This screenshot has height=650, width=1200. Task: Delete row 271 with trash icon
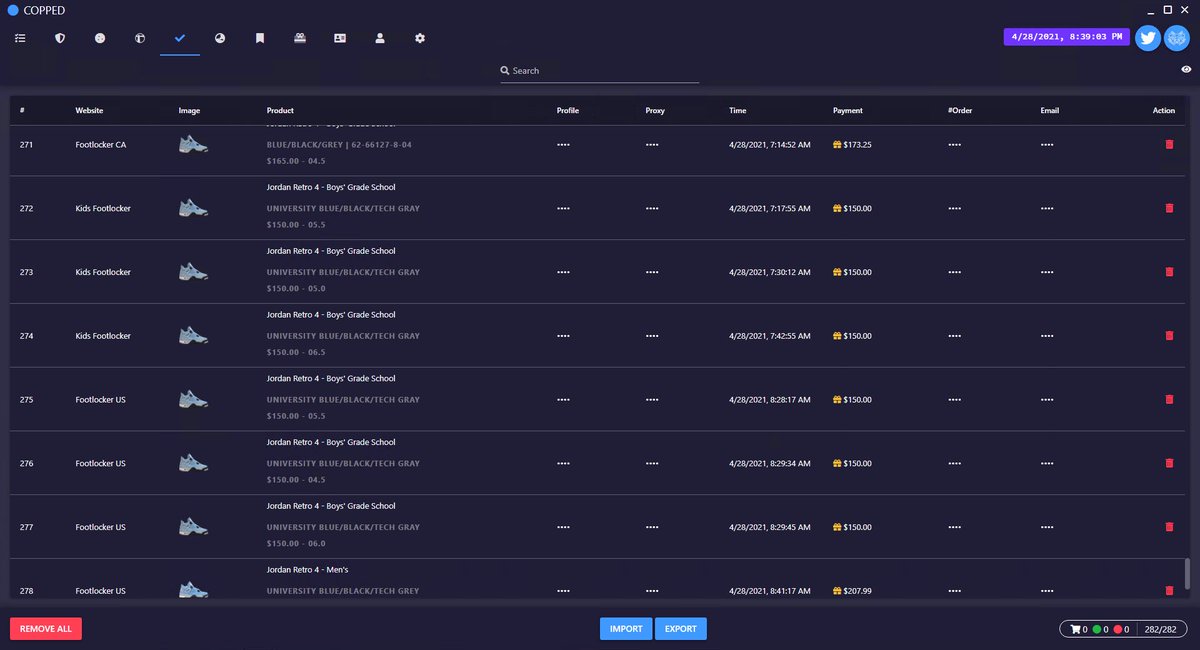point(1169,145)
